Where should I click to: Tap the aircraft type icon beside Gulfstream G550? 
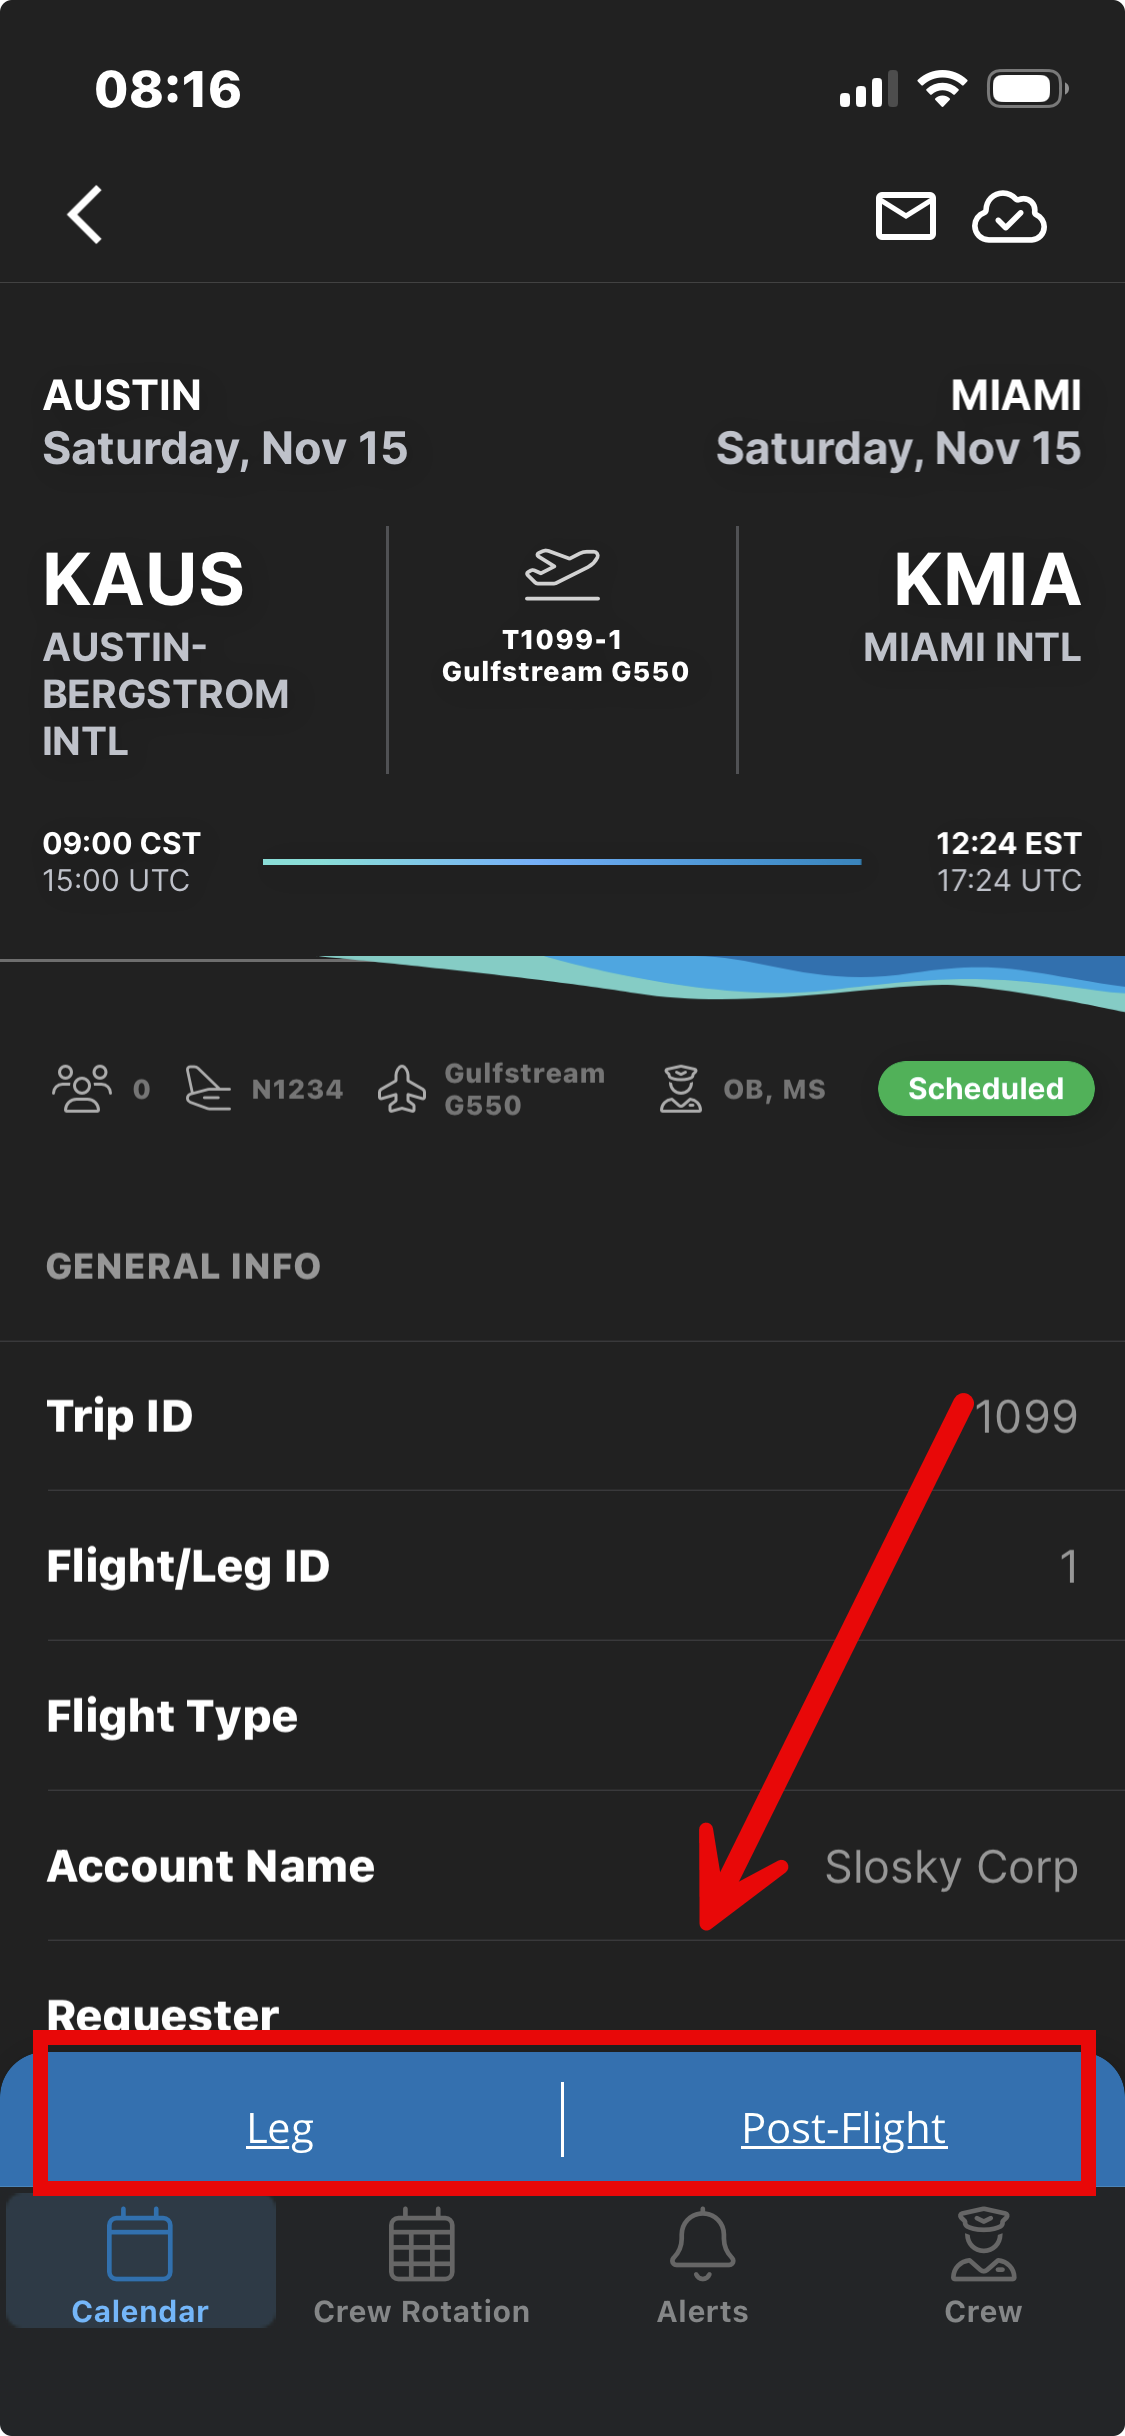[x=402, y=1089]
